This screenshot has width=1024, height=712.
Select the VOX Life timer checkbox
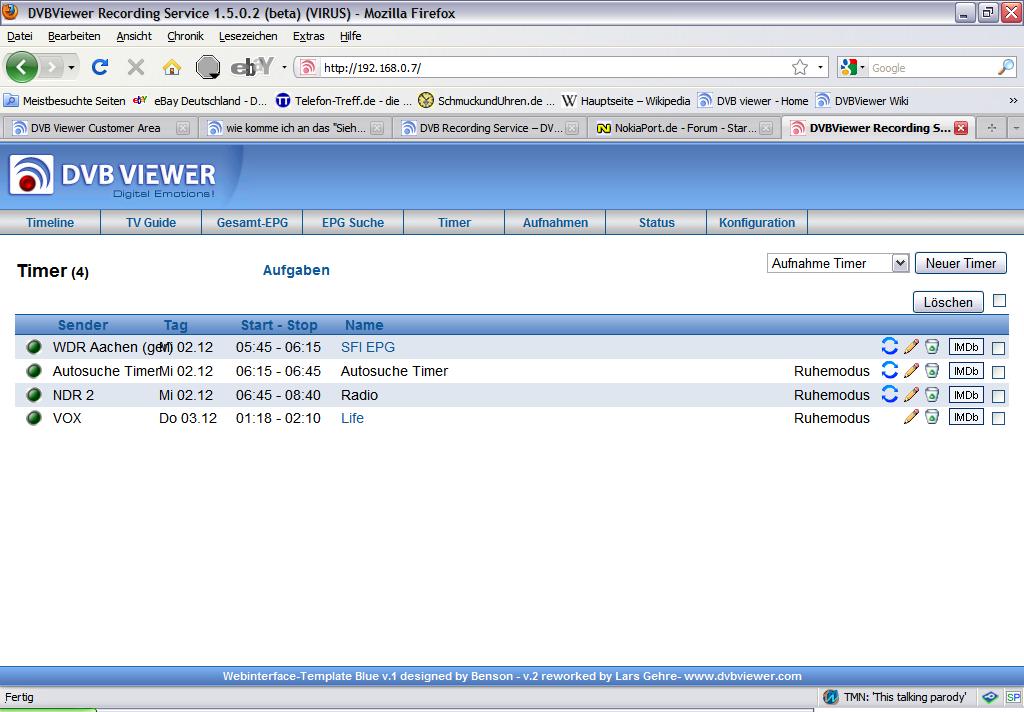coord(998,419)
